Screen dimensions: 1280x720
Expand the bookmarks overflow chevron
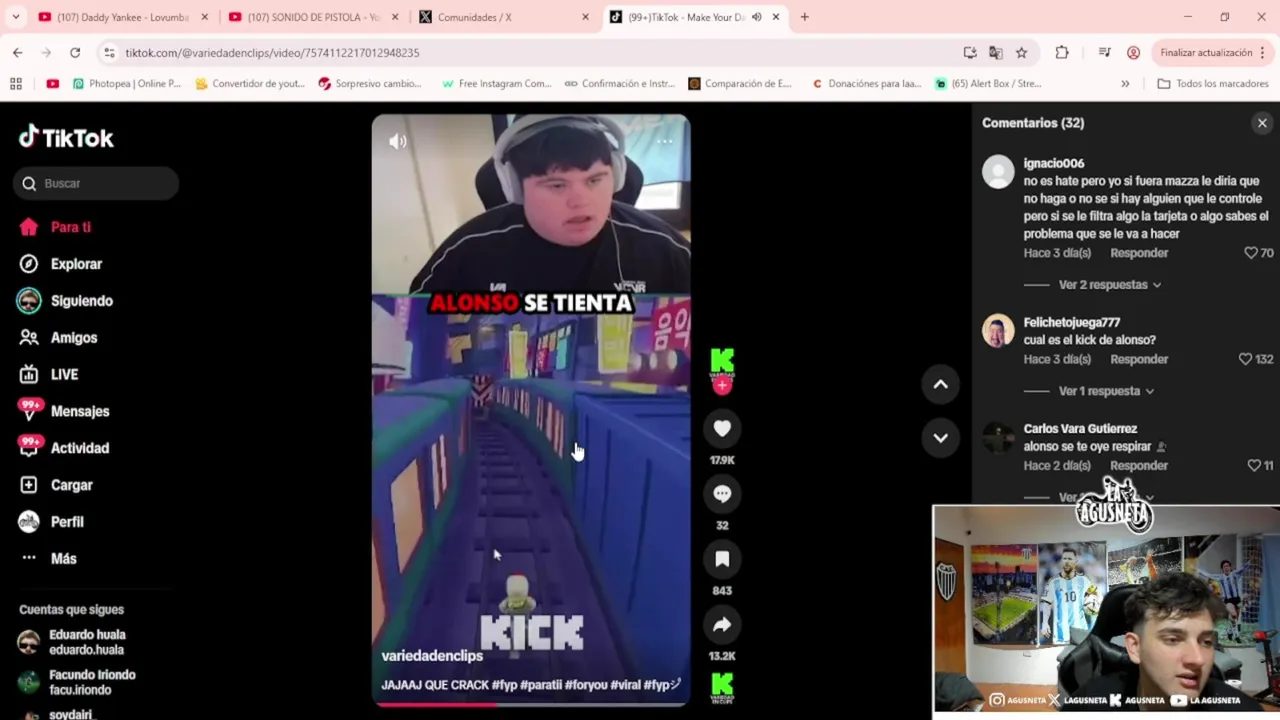tap(1125, 84)
